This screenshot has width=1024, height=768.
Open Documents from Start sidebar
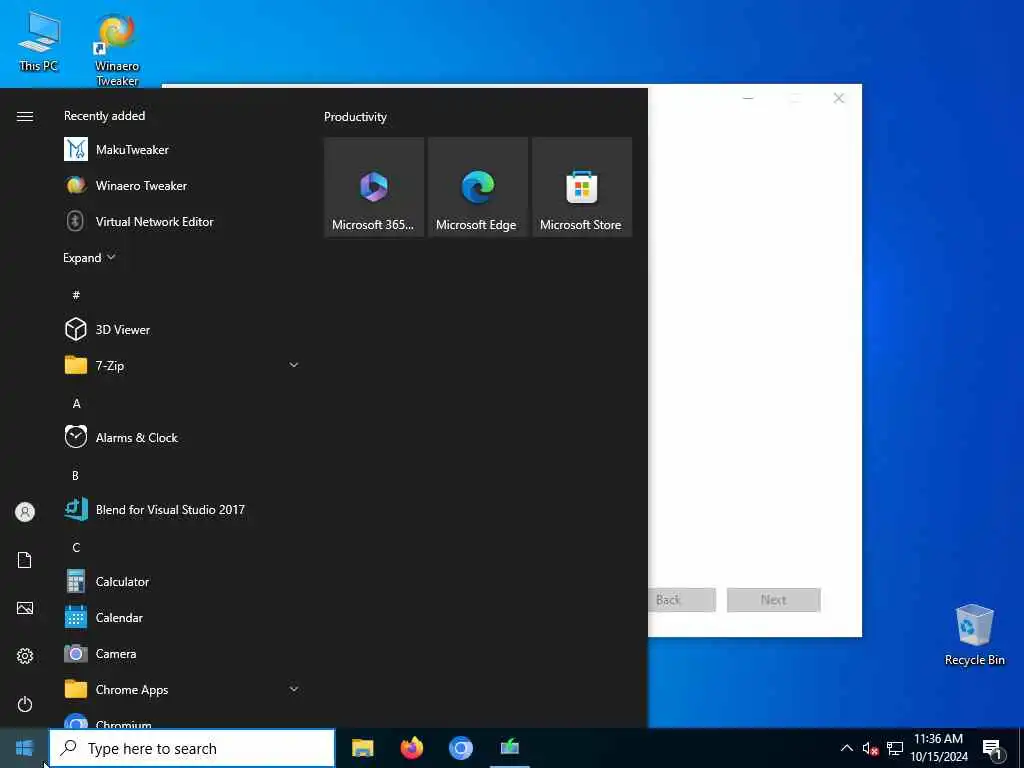(x=25, y=560)
